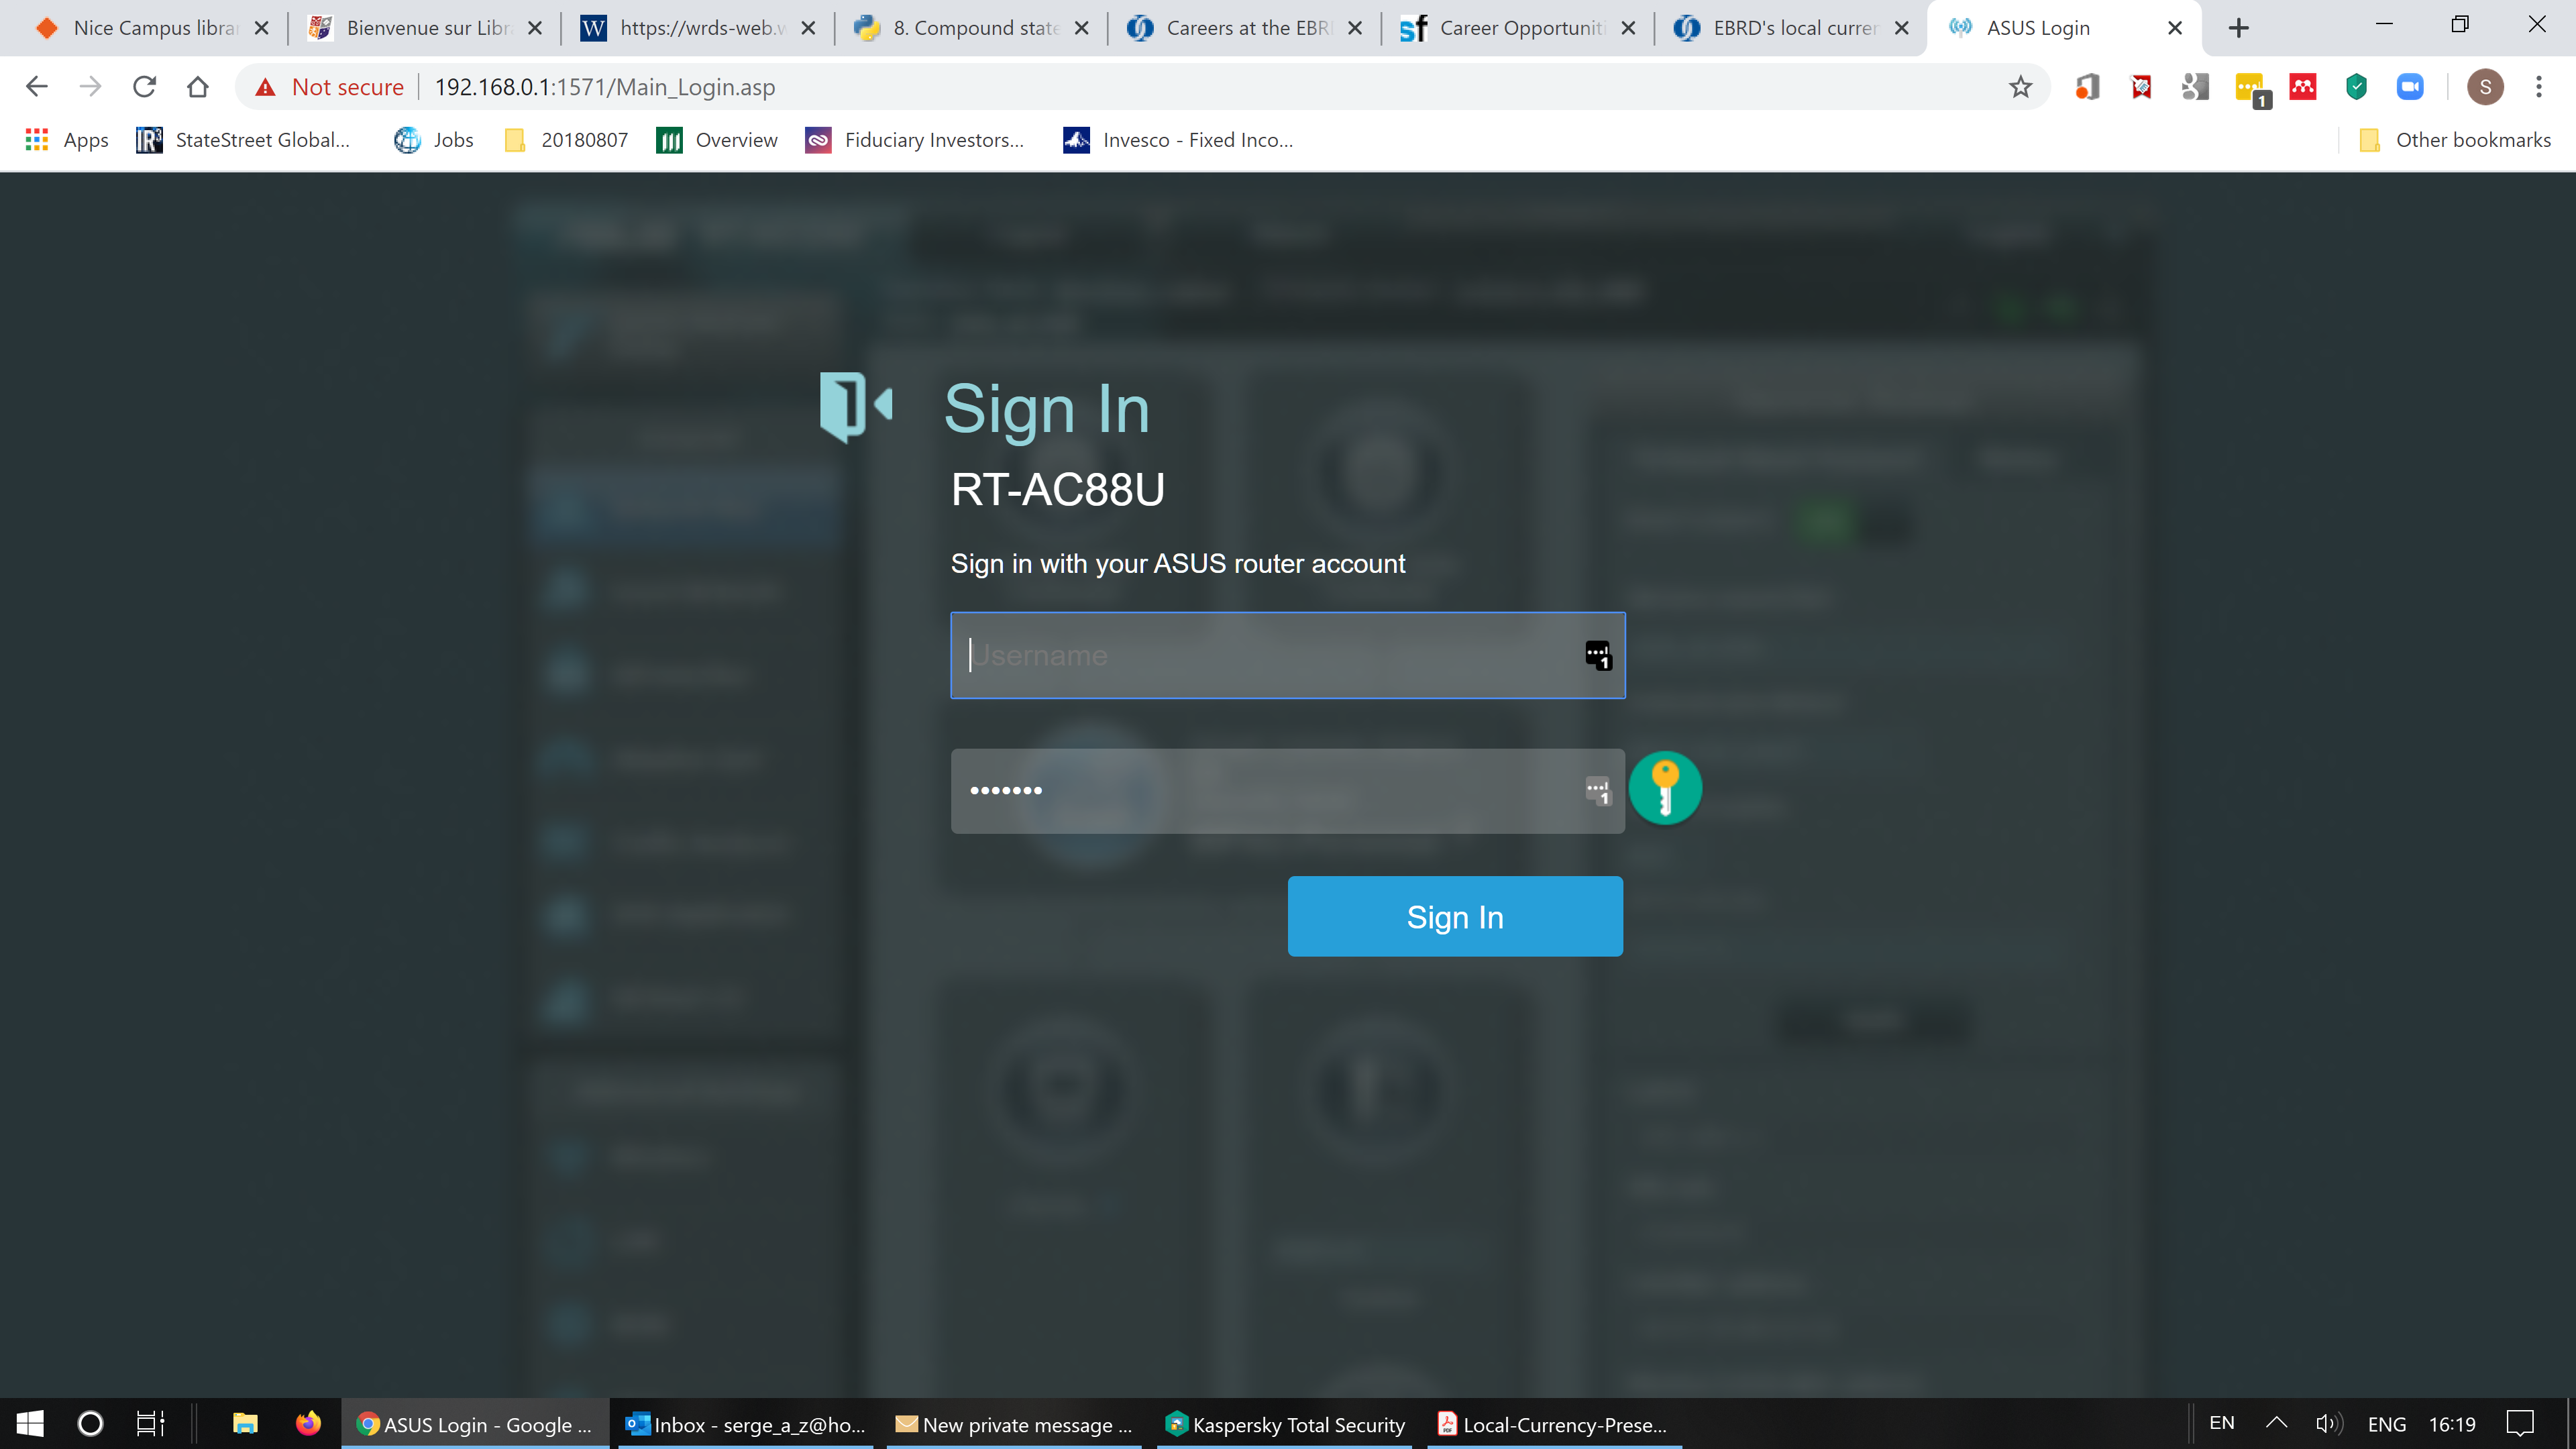Click the autofill icon in the Username field
This screenshot has height=1449, width=2576.
coord(1598,656)
